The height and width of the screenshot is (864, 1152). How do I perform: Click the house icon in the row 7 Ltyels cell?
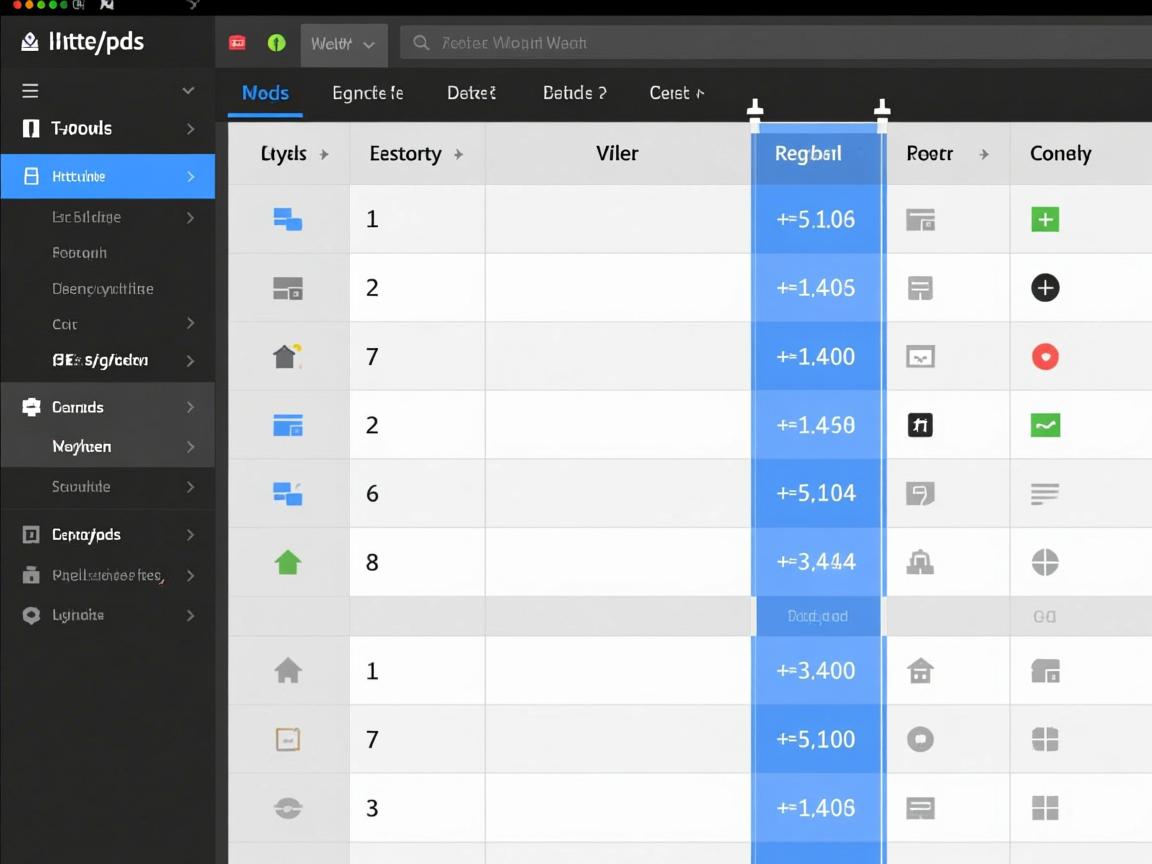tap(288, 356)
